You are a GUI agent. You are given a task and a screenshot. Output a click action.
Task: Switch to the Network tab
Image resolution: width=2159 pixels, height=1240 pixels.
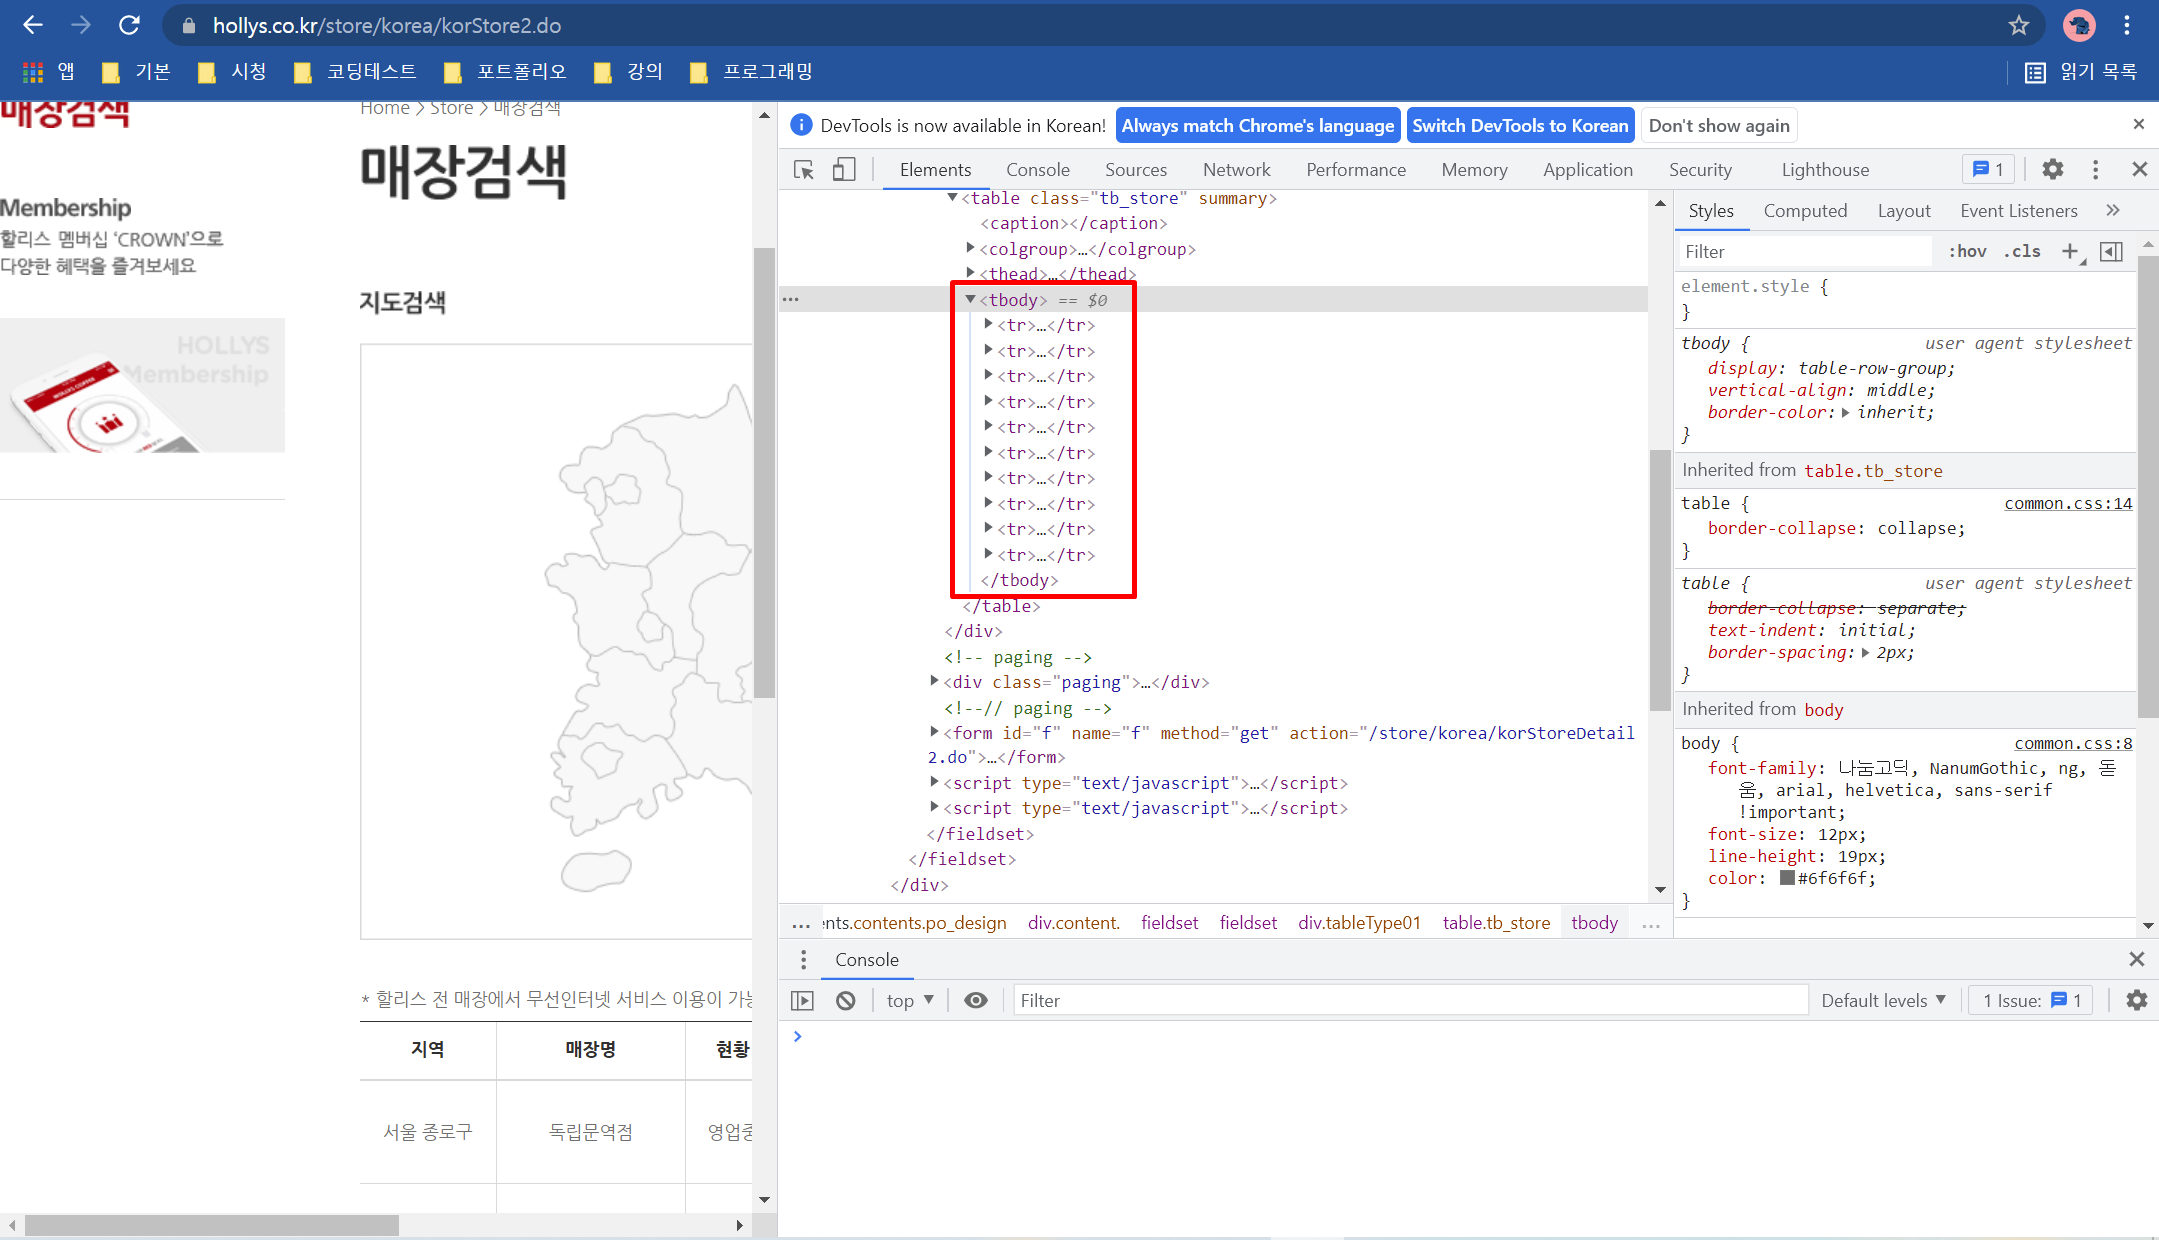1236,170
